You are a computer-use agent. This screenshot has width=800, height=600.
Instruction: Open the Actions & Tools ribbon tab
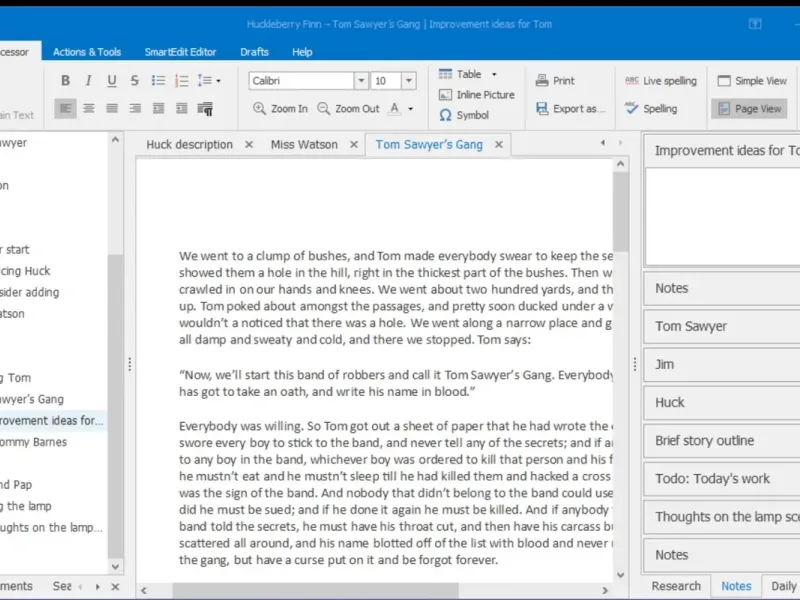[87, 52]
